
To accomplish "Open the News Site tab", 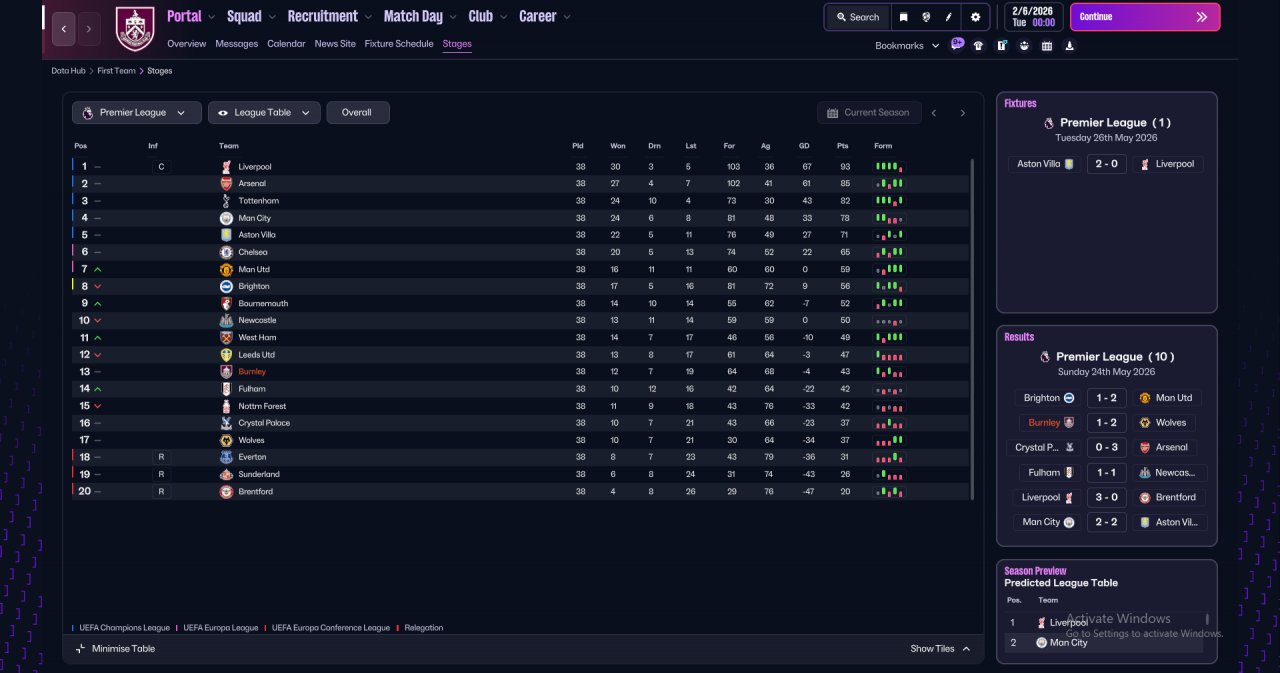I will [x=335, y=44].
